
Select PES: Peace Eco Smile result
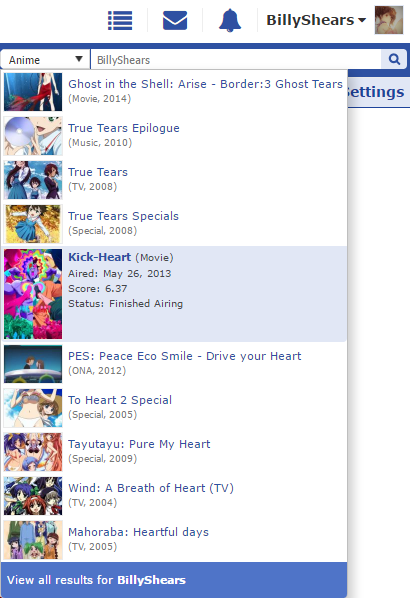tap(174, 364)
